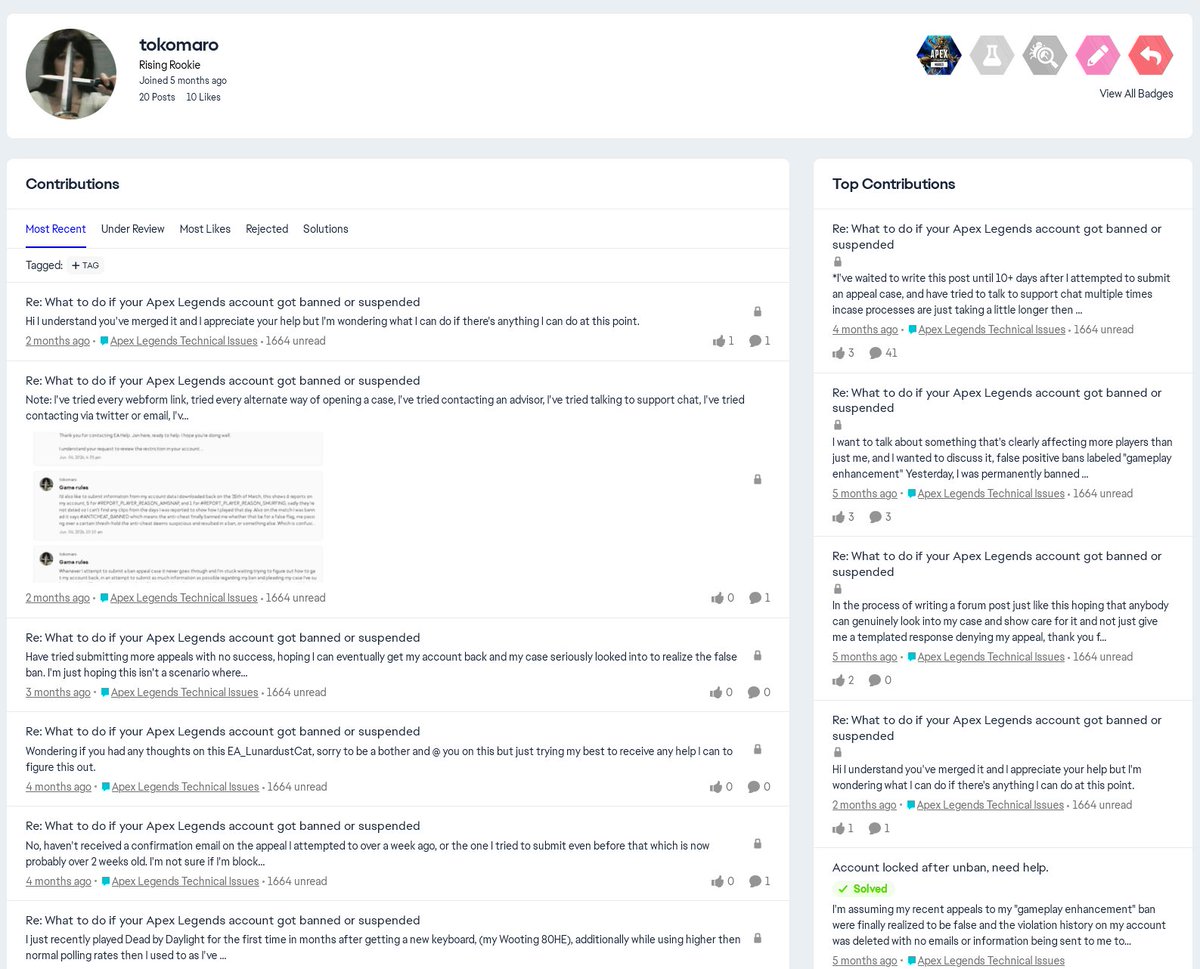
Task: Click lock icon beside the chat screenshot post
Action: point(757,480)
